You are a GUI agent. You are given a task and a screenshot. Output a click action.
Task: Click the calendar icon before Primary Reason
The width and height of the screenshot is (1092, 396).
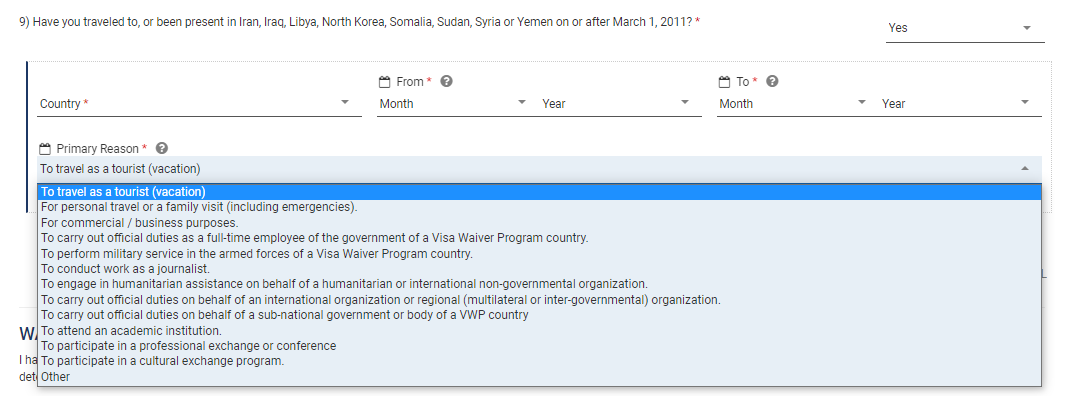(x=45, y=149)
